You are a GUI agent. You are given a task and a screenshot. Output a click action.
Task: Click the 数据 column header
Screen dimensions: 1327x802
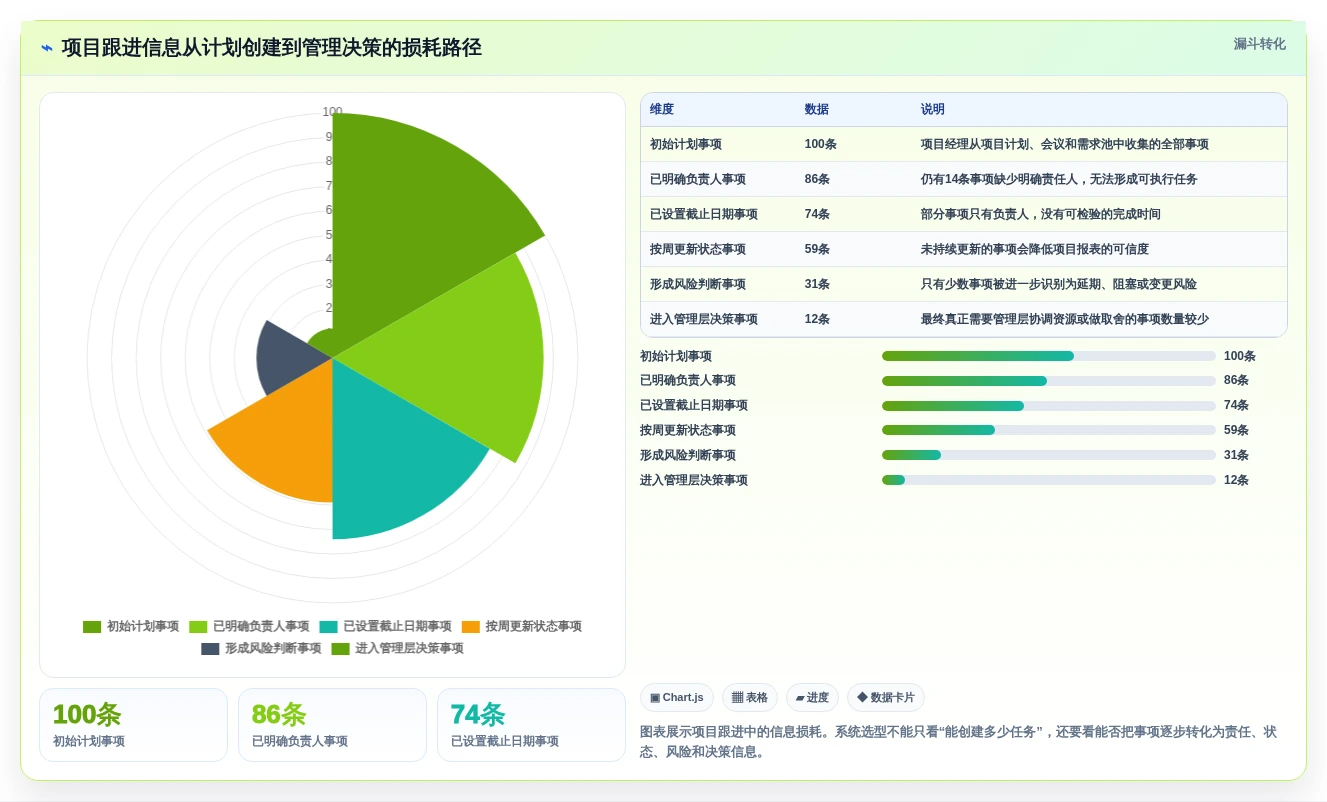click(817, 110)
